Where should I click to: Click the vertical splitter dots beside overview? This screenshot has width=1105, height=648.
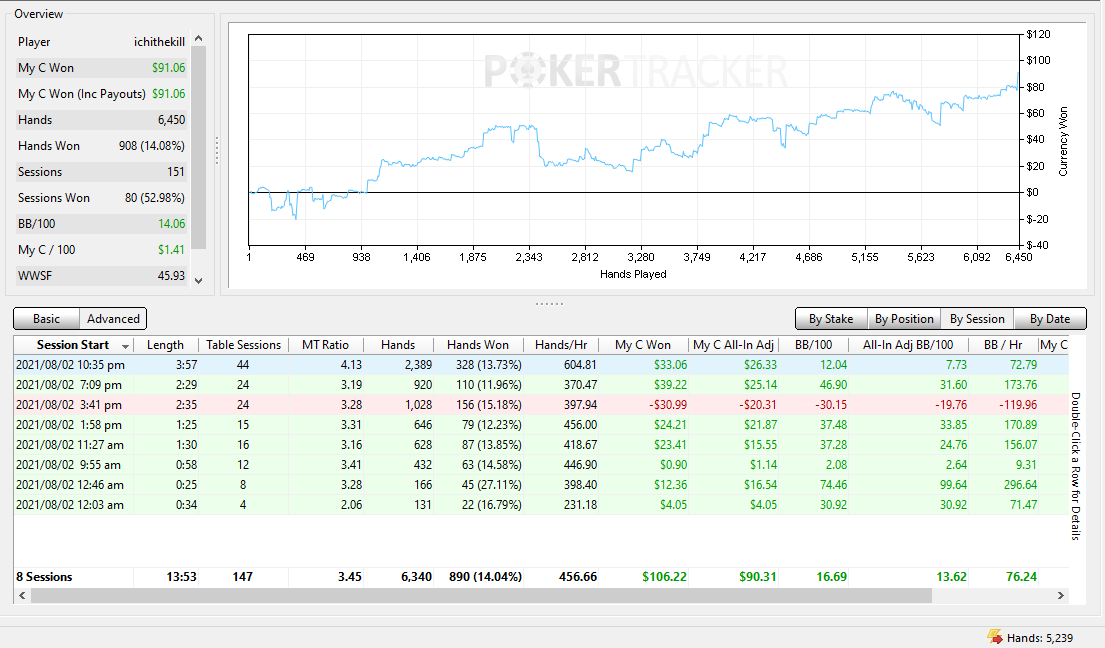217,150
